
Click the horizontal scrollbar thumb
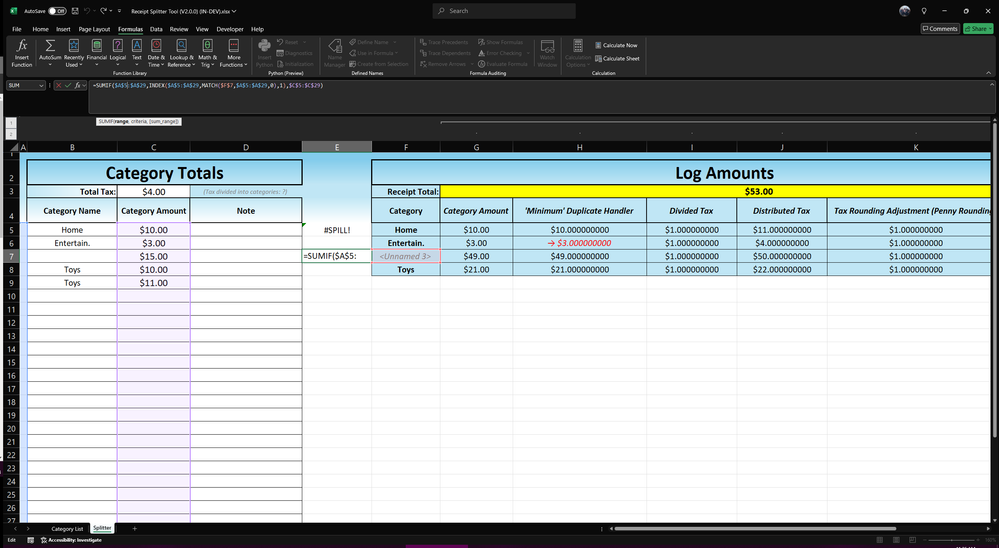click(755, 528)
